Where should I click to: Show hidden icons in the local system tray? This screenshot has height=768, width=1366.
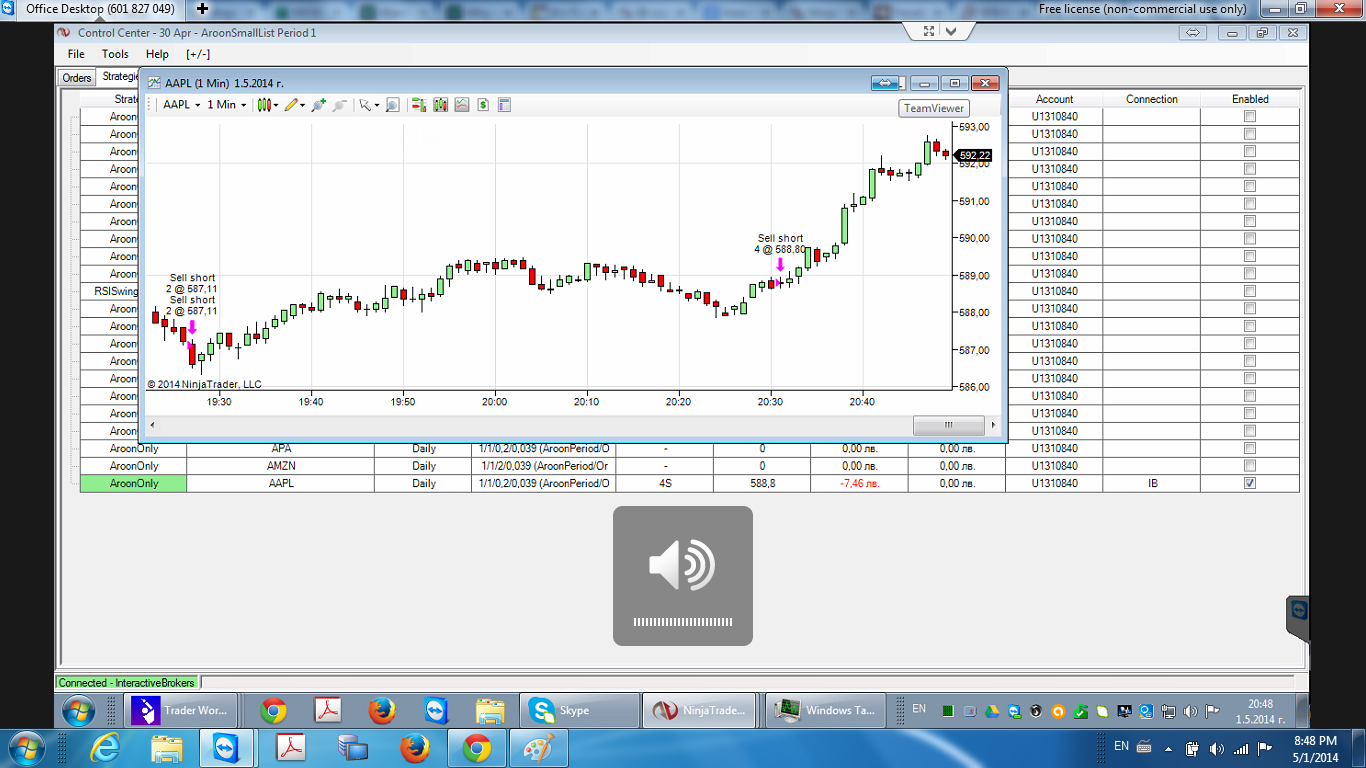click(1170, 748)
